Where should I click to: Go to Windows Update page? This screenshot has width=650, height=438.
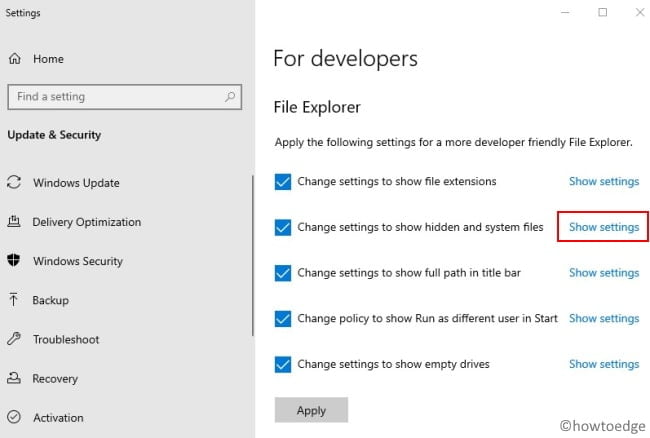tap(76, 183)
